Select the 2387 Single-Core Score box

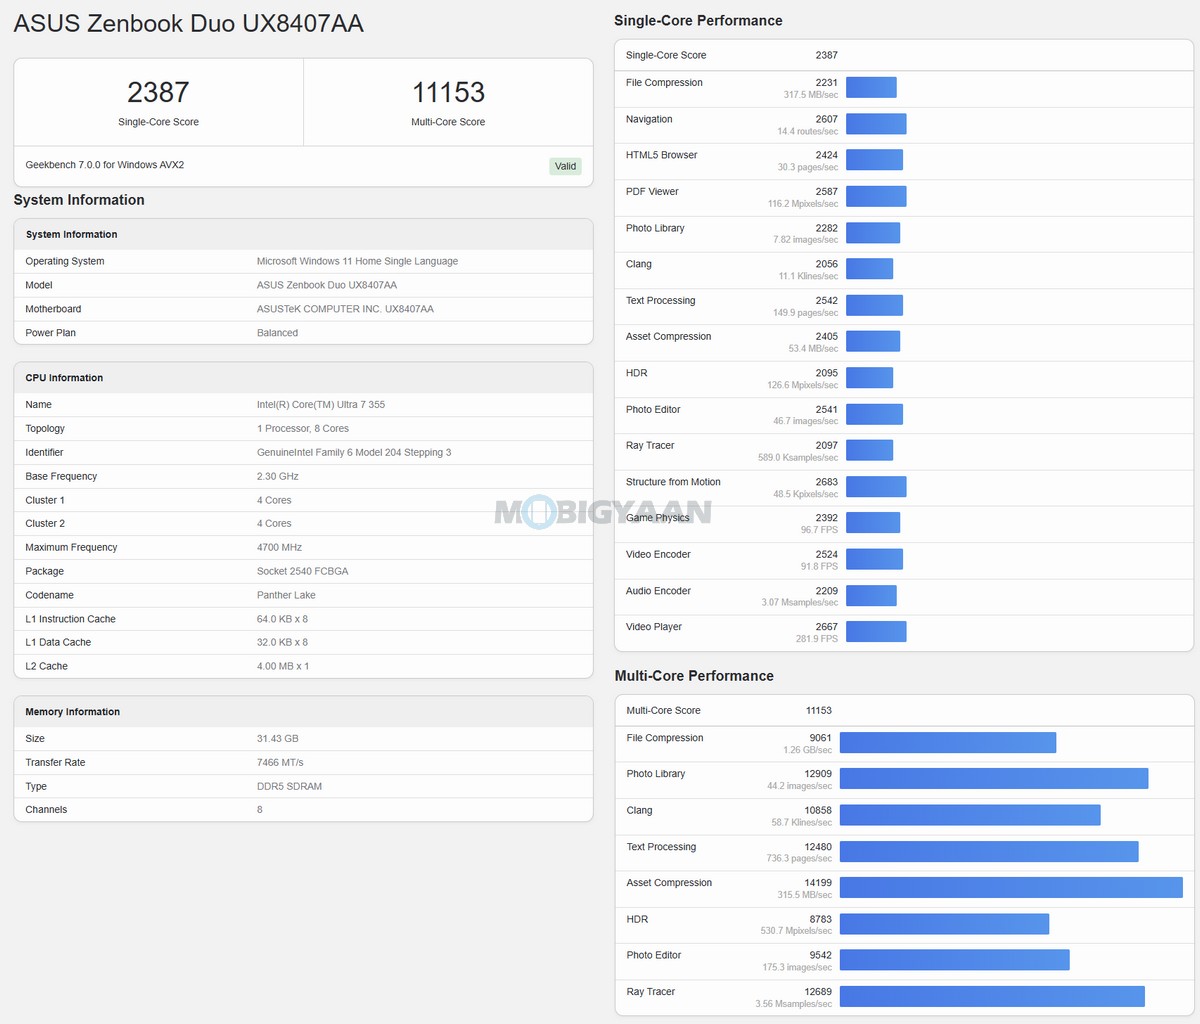coord(158,102)
